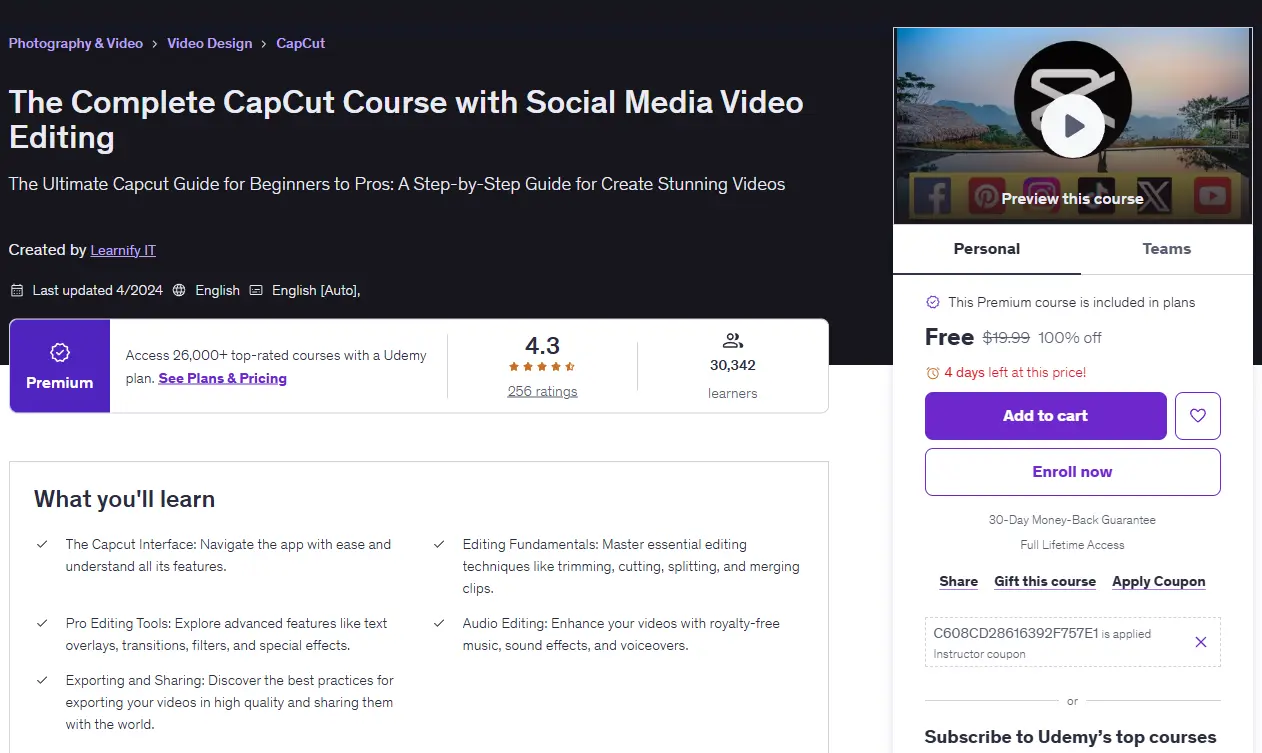Viewport: 1262px width, 753px height.
Task: Click the alarm clock icon beside 4 days left
Action: coord(933,373)
